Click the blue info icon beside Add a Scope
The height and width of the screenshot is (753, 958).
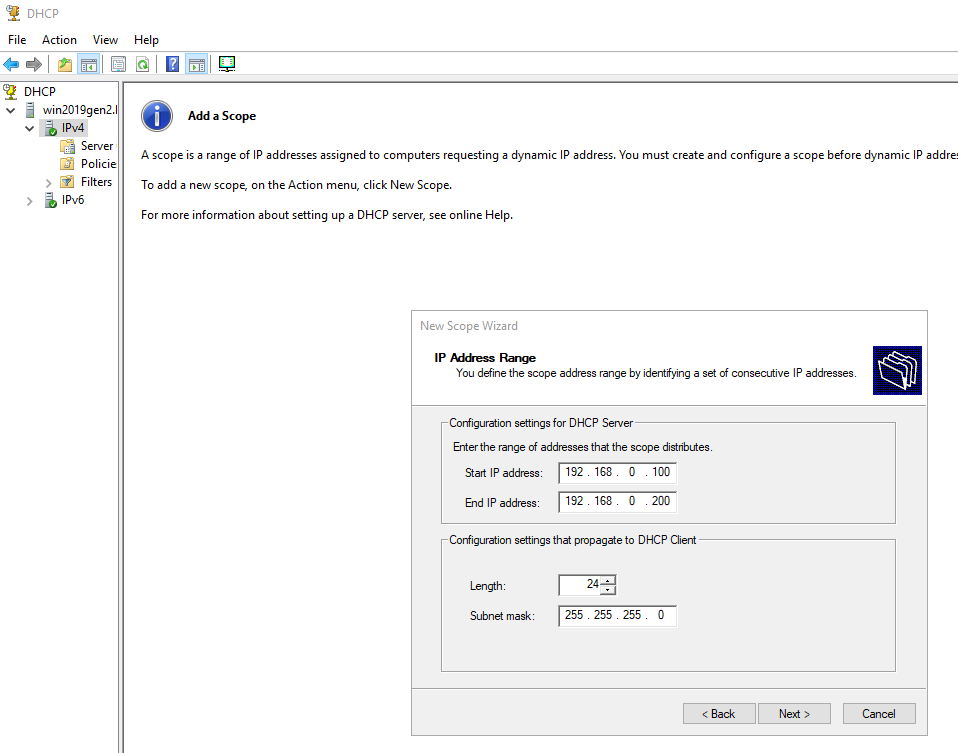pyautogui.click(x=157, y=116)
